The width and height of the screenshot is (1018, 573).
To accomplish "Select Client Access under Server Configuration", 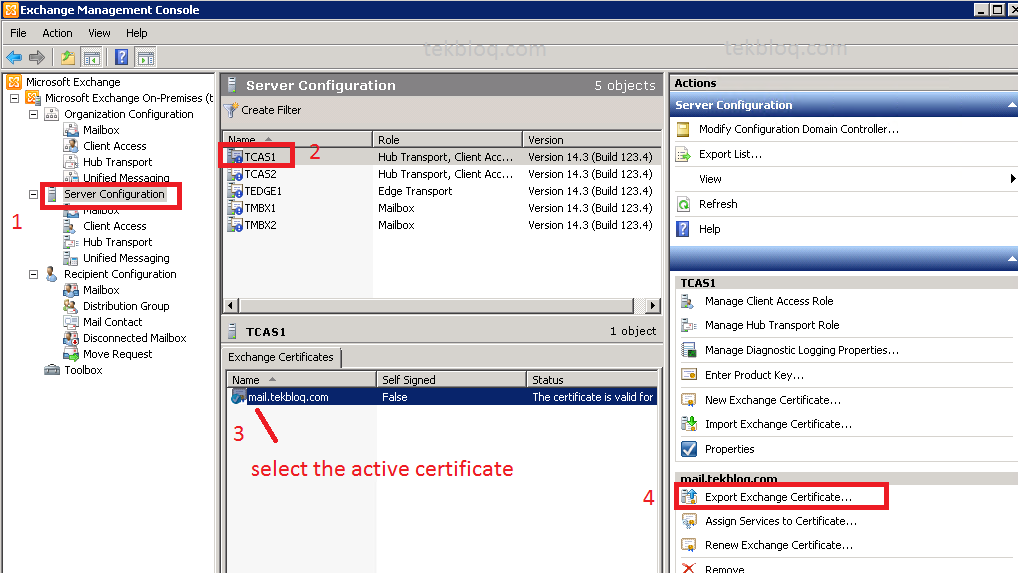I will (x=115, y=226).
